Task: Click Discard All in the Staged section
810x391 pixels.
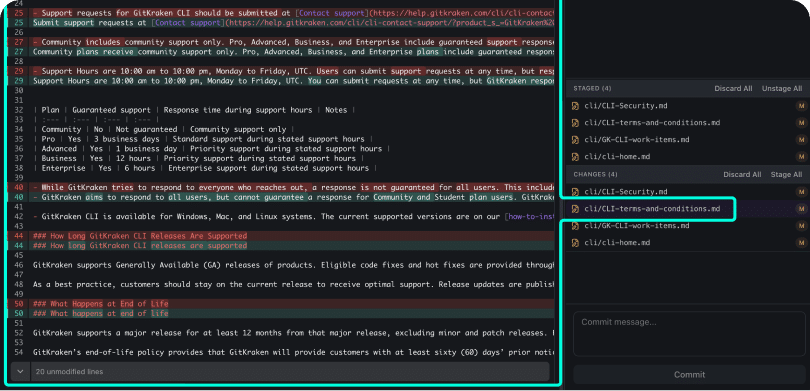Action: (733, 89)
